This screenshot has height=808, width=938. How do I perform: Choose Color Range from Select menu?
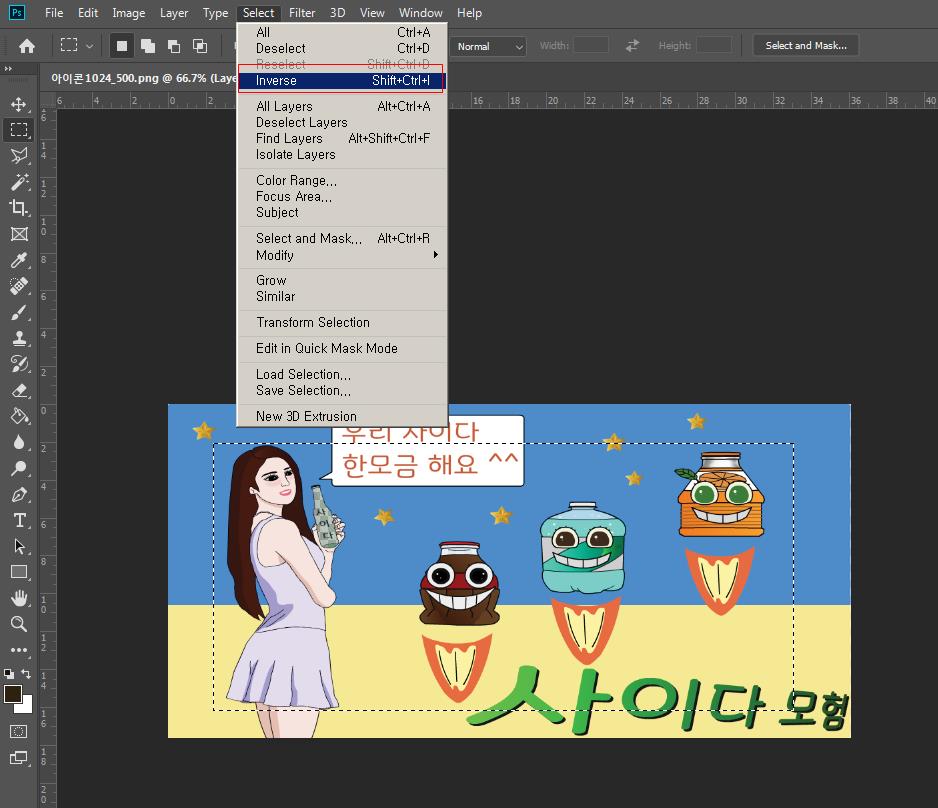tap(342, 180)
